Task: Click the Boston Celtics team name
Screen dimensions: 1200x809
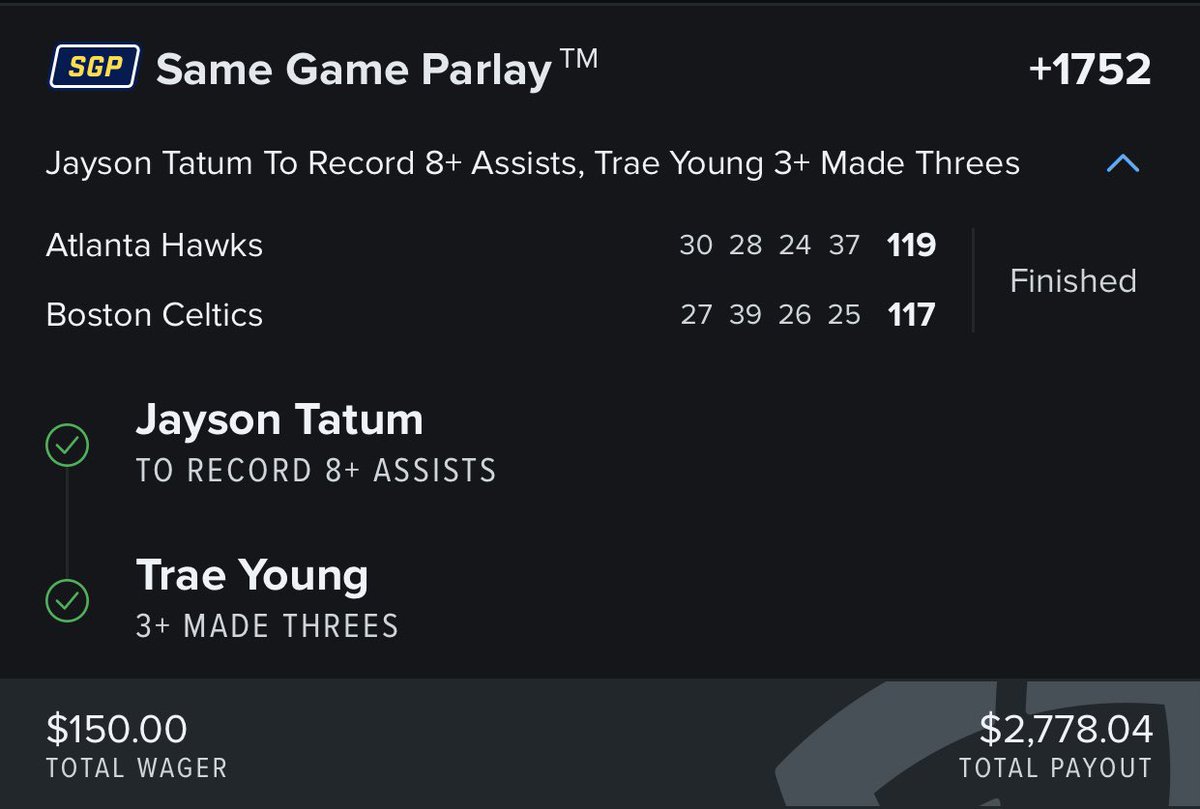Action: click(154, 315)
